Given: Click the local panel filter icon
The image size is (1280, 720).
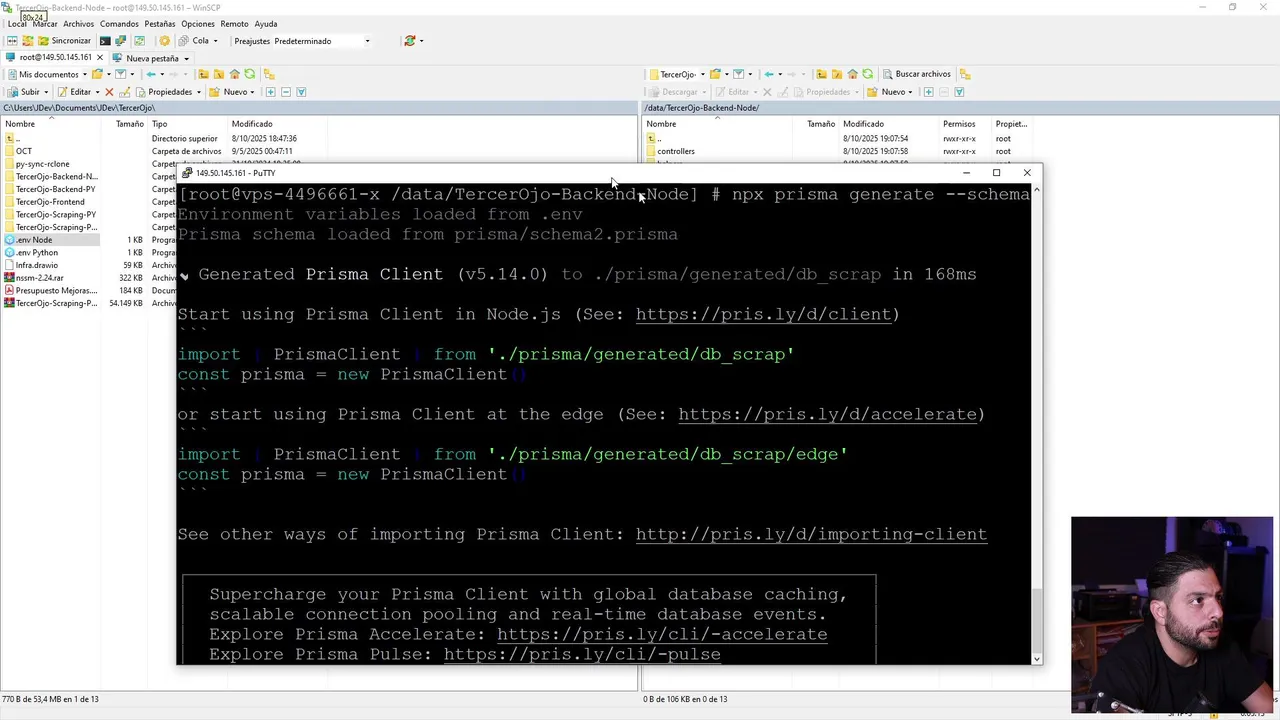Looking at the screenshot, I should 120,74.
